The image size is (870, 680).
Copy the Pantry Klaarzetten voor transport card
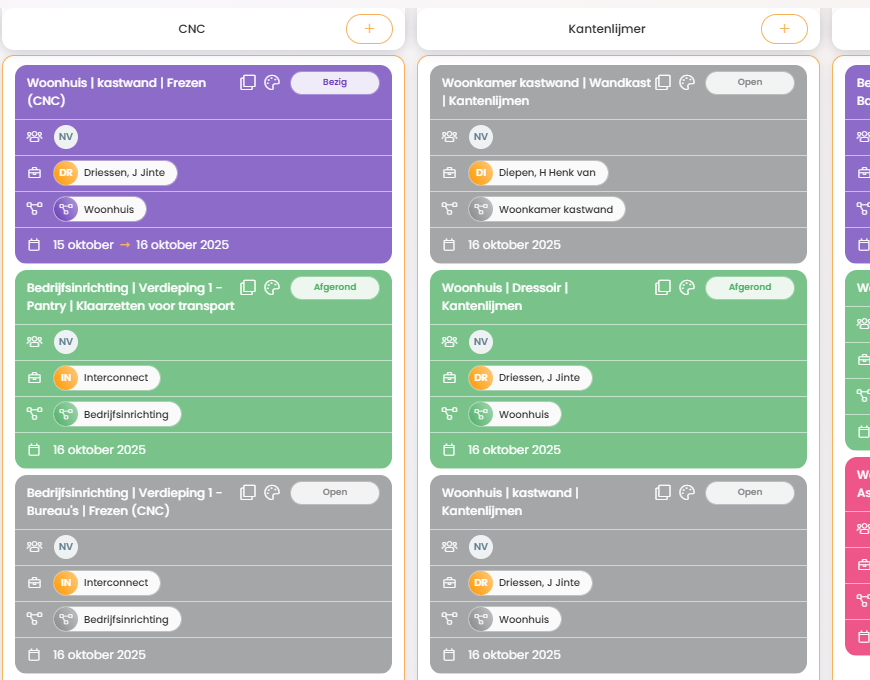248,288
